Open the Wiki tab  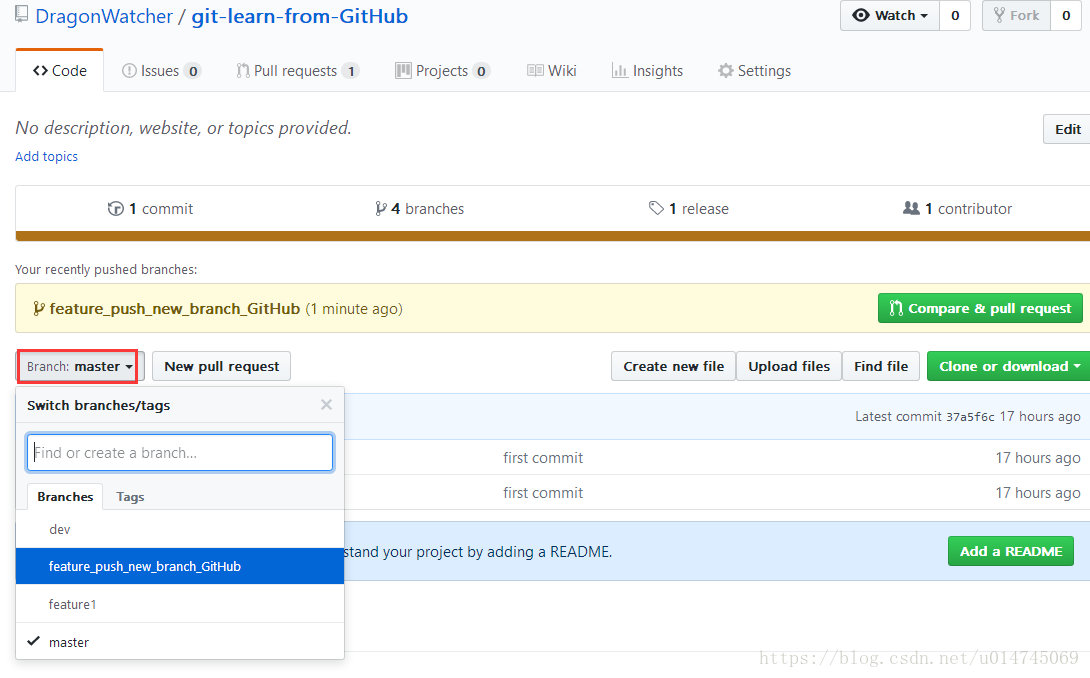point(552,71)
